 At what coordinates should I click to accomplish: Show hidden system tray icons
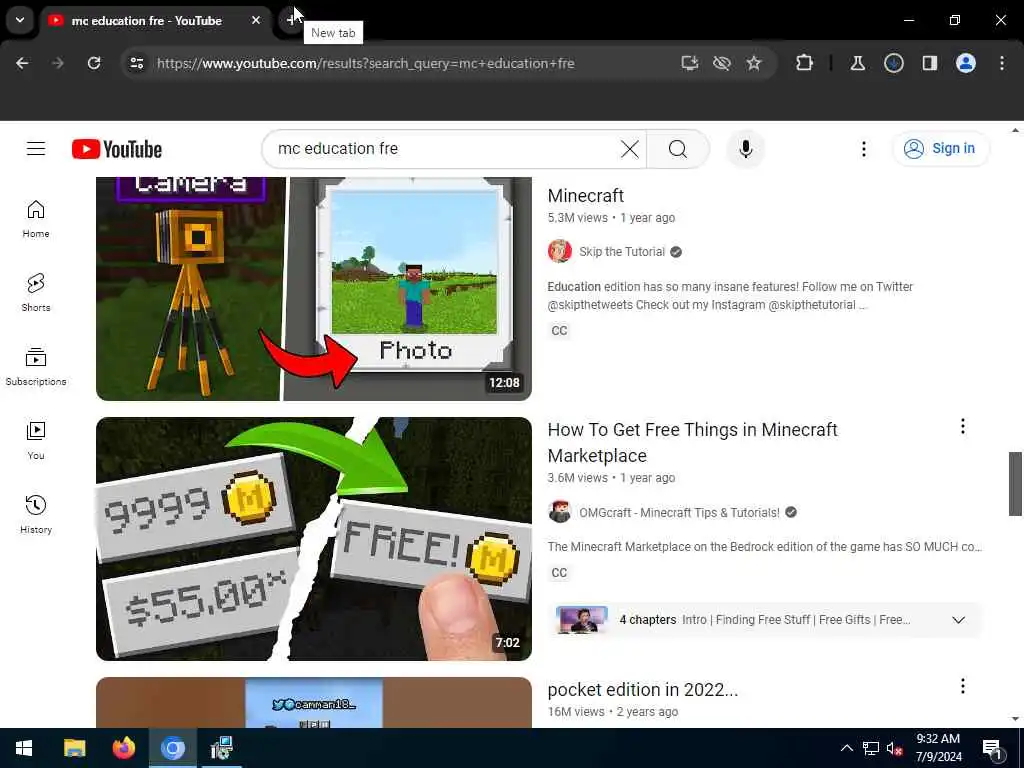coord(846,748)
